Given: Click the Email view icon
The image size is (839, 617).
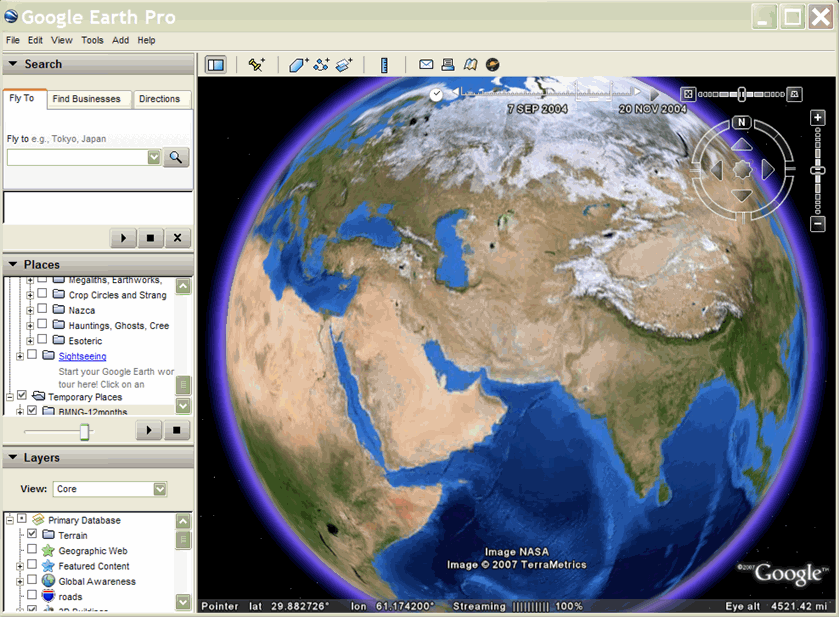Looking at the screenshot, I should point(425,63).
